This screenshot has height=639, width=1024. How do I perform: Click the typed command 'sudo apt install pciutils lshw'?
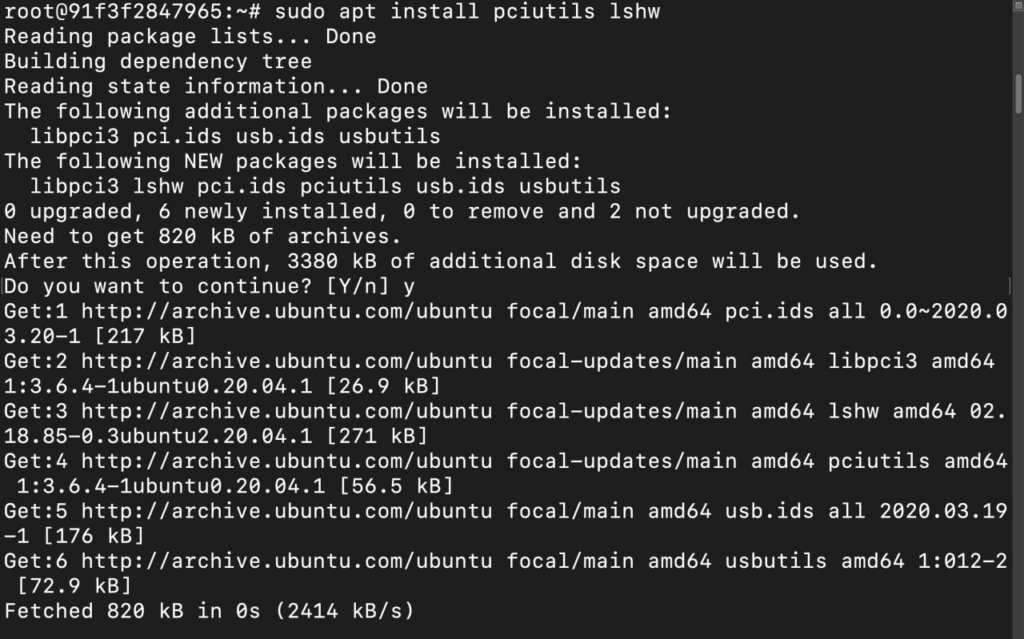pyautogui.click(x=467, y=12)
